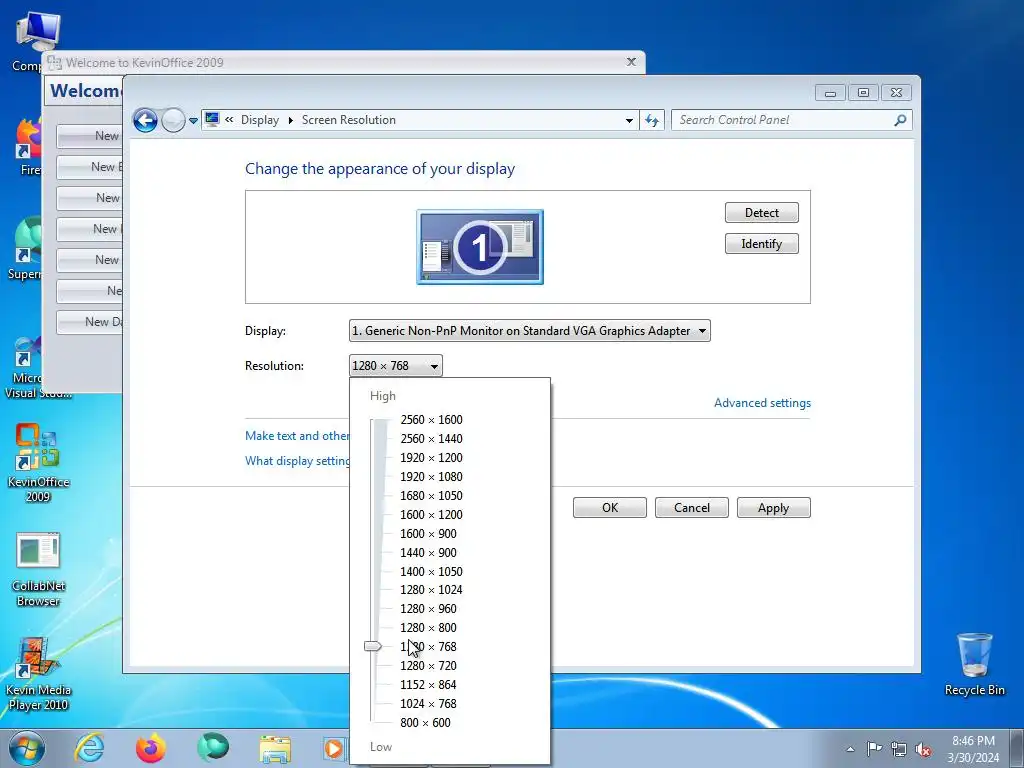Click the Apply button

(774, 508)
